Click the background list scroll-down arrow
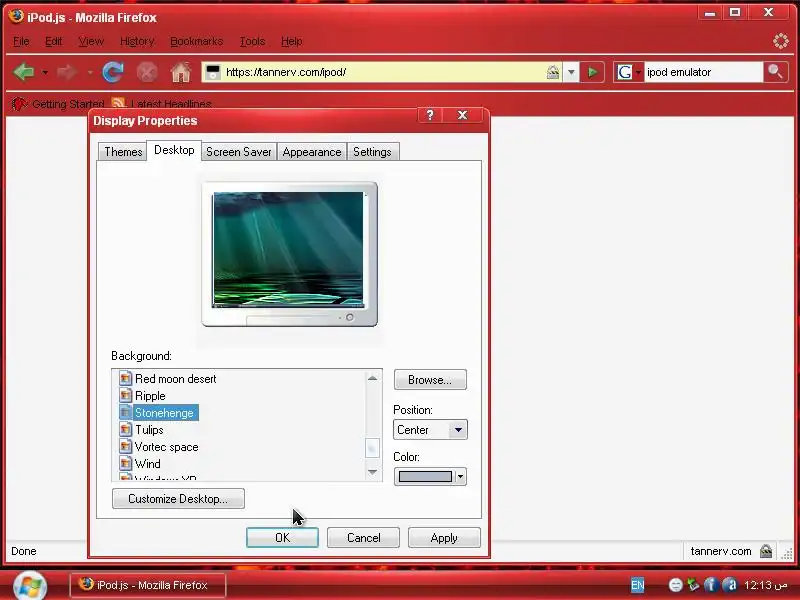This screenshot has width=800, height=600. [x=372, y=472]
